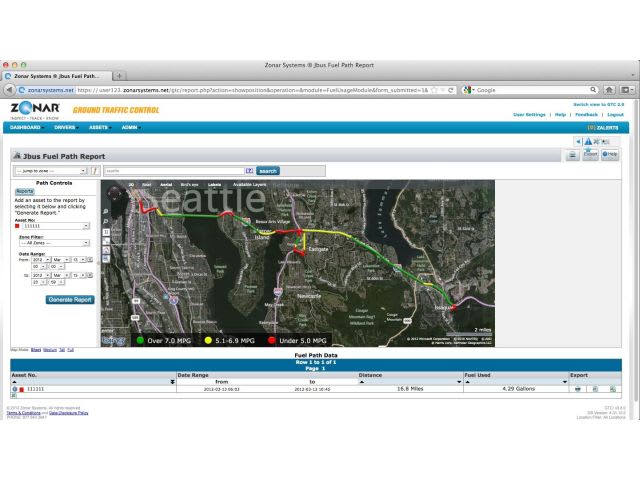Open the jump to zone dropdown
This screenshot has height=480, width=640.
pyautogui.click(x=51, y=171)
